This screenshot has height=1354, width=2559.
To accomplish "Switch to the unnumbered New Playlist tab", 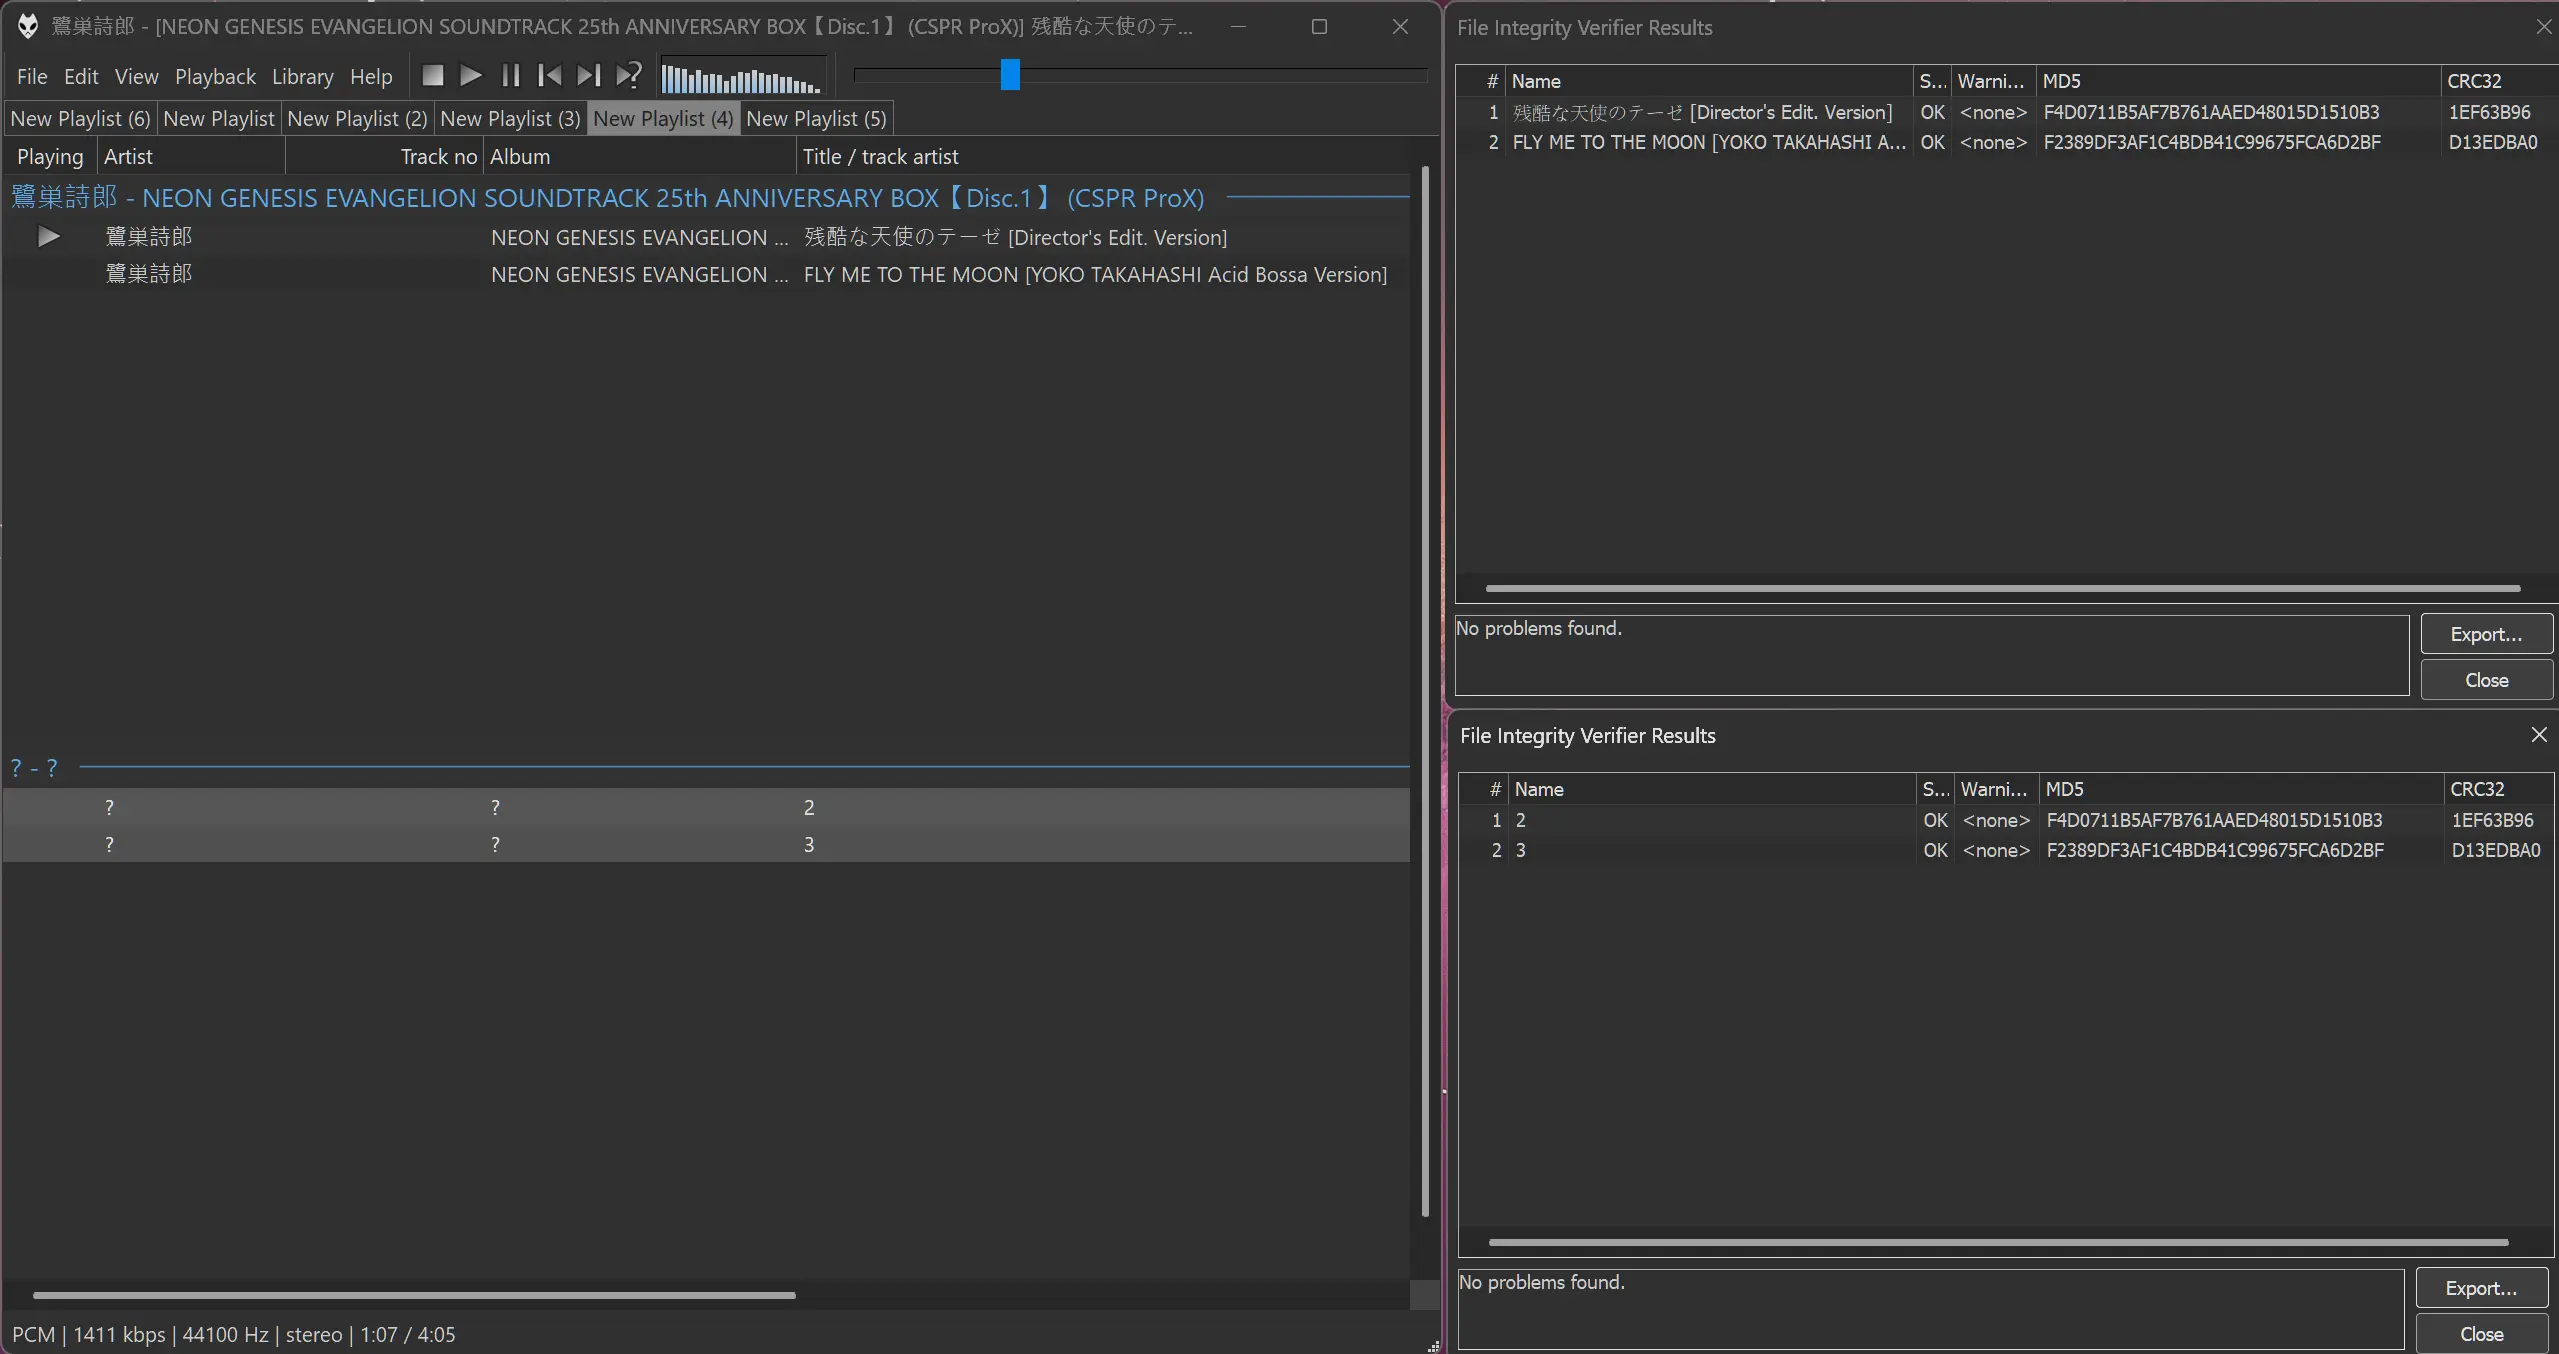I will tap(218, 119).
